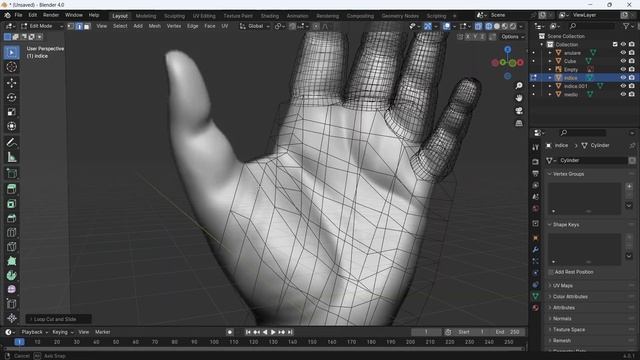The height and width of the screenshot is (360, 640).
Task: Select the Smooth tool
Action: point(11,289)
